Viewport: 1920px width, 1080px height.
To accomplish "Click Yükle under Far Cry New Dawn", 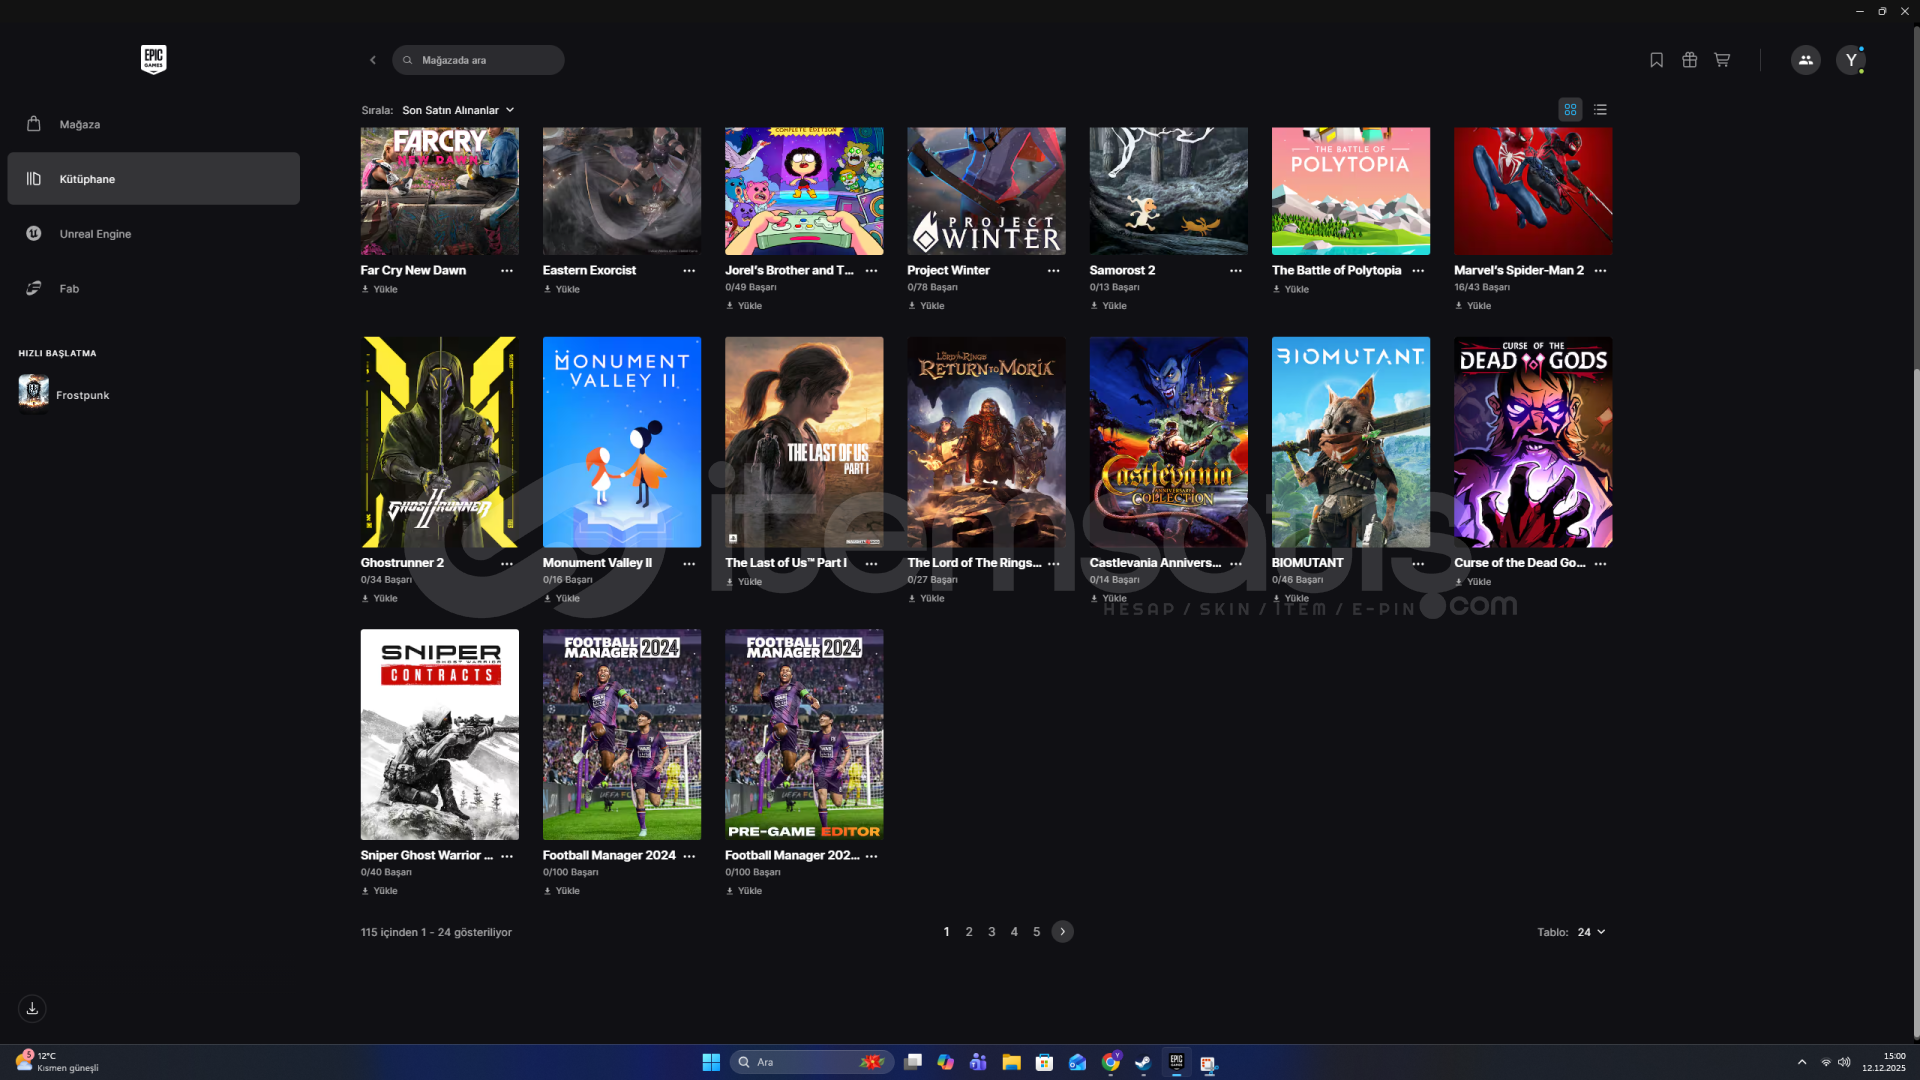I will click(x=380, y=289).
